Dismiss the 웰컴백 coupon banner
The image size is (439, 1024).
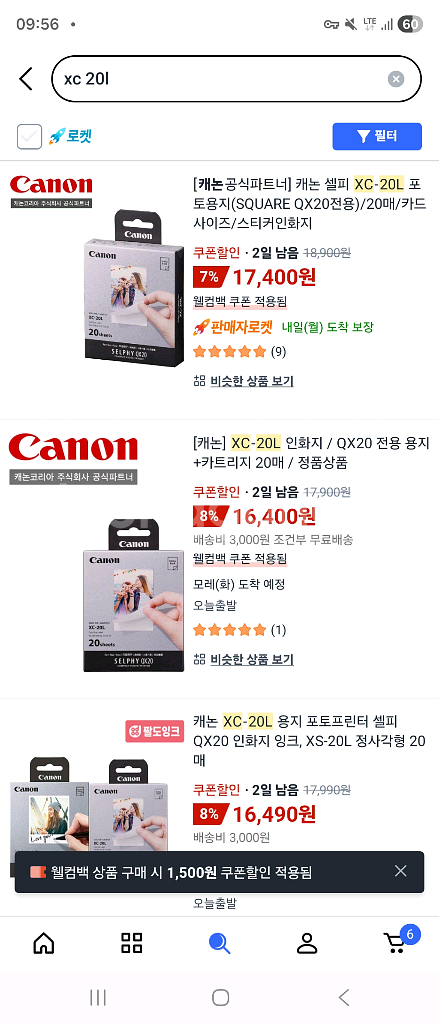pyautogui.click(x=400, y=871)
